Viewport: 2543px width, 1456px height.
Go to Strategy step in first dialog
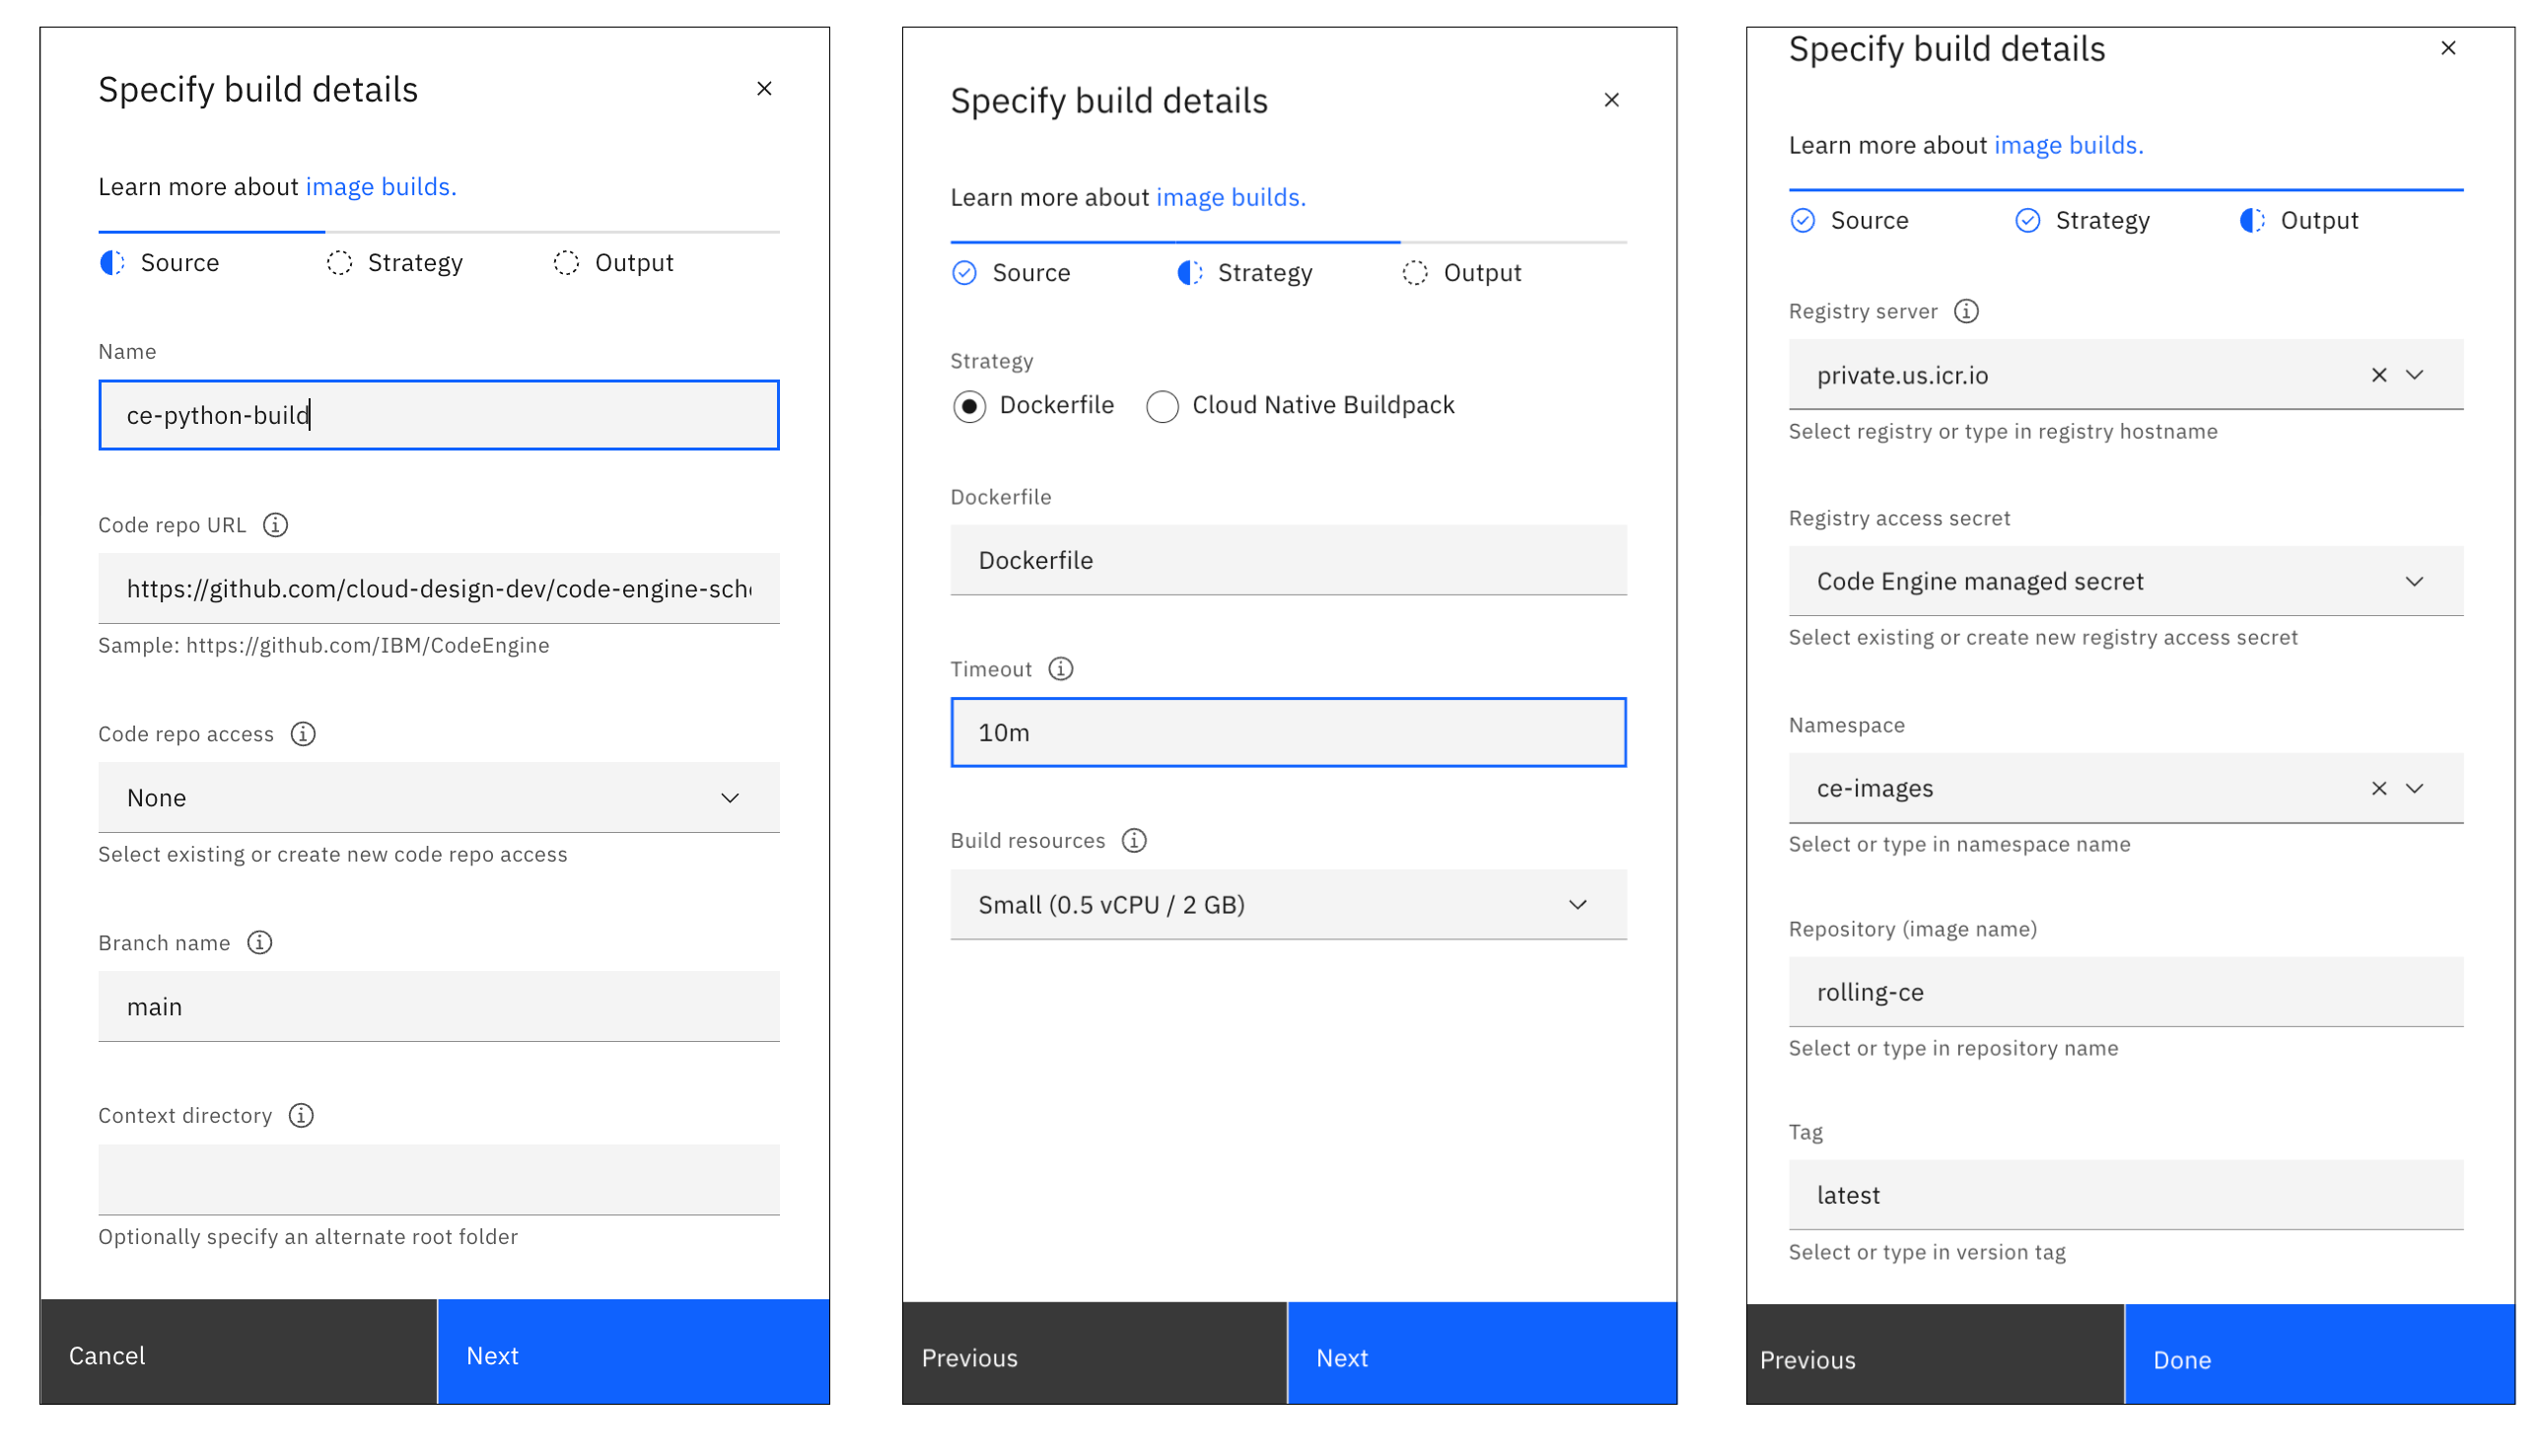[396, 263]
